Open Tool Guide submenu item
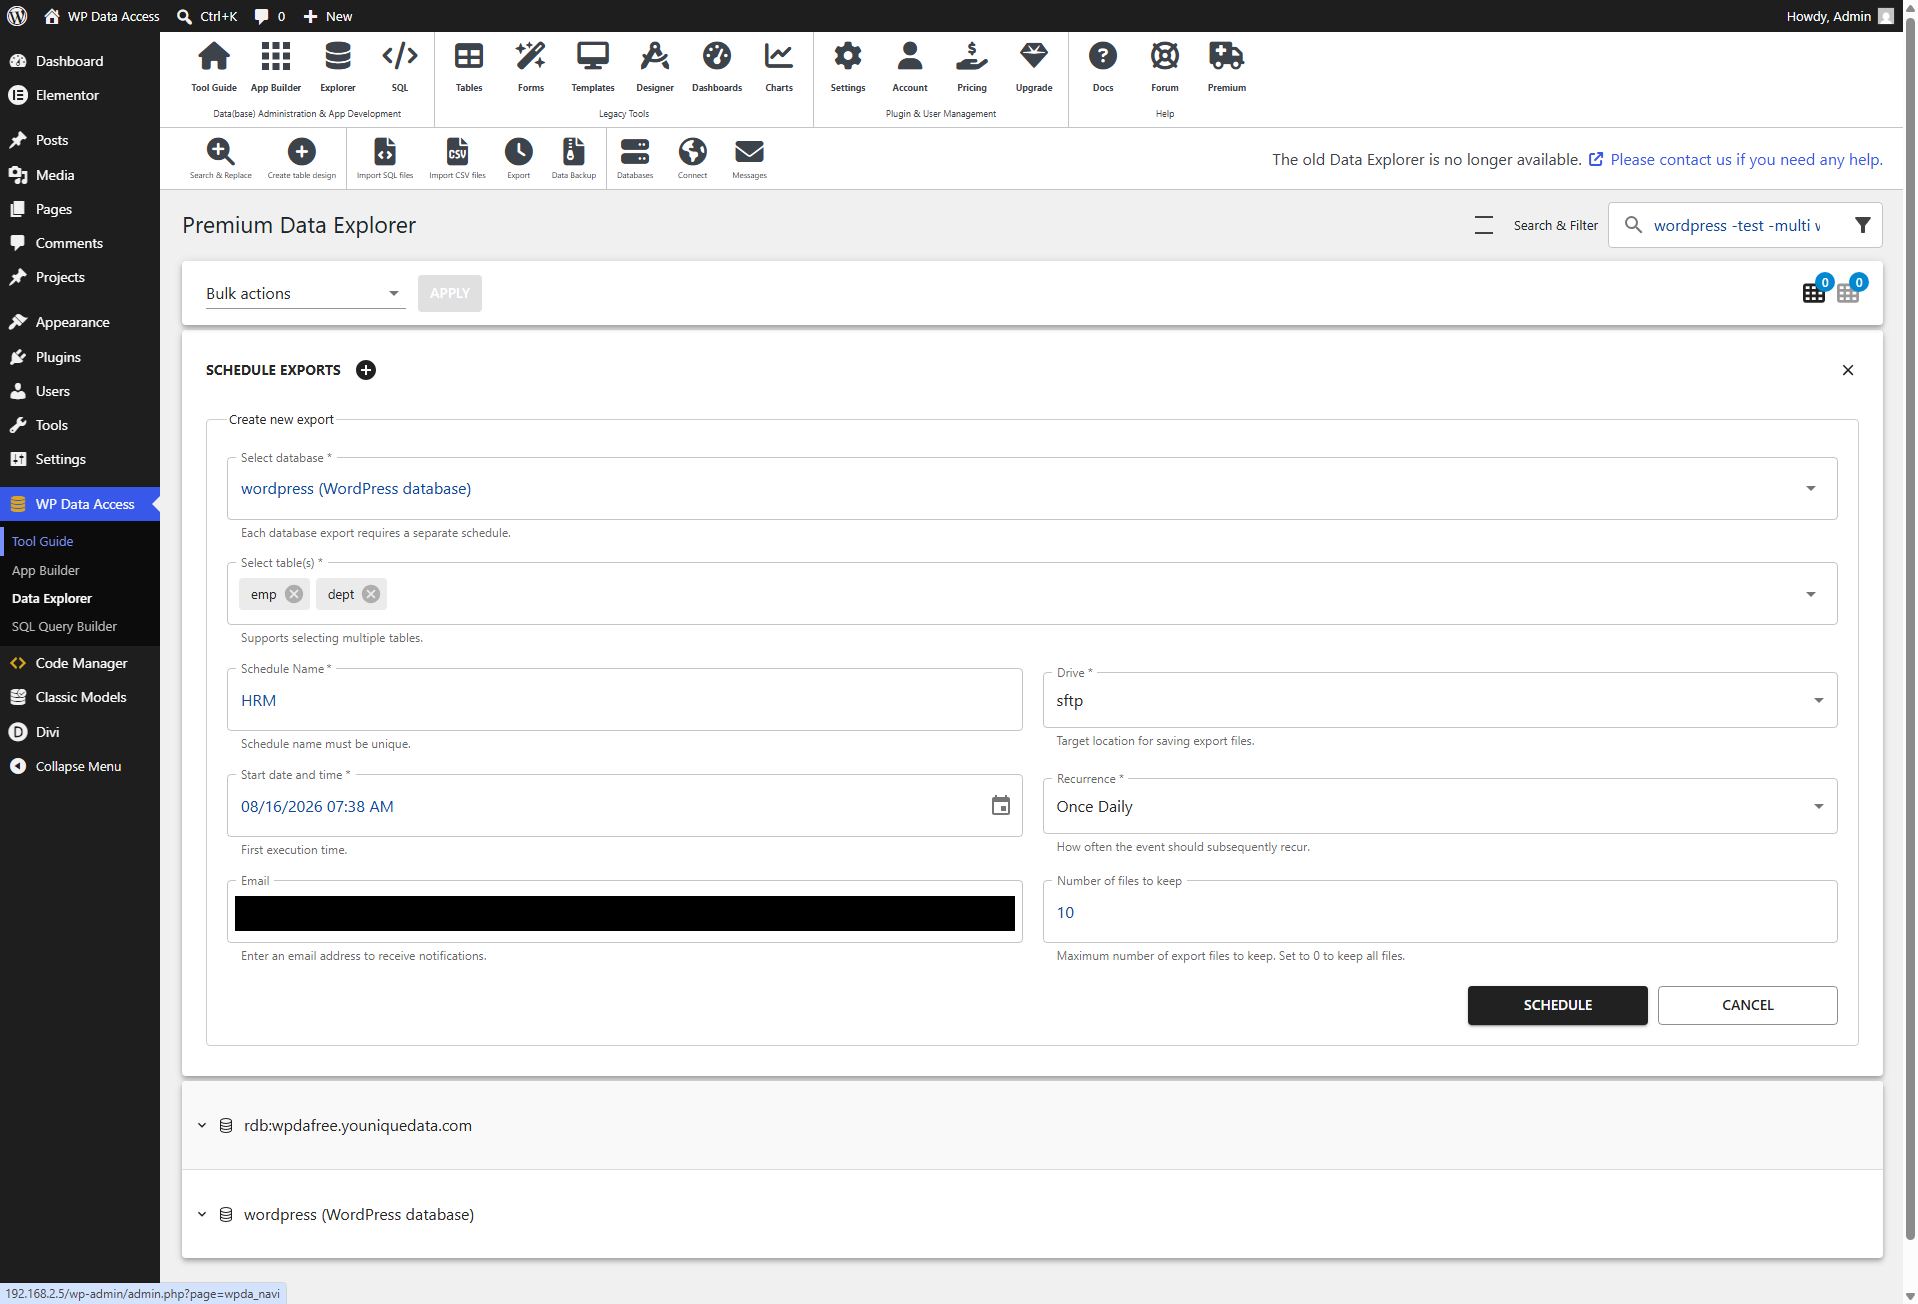This screenshot has width=1918, height=1304. point(43,541)
